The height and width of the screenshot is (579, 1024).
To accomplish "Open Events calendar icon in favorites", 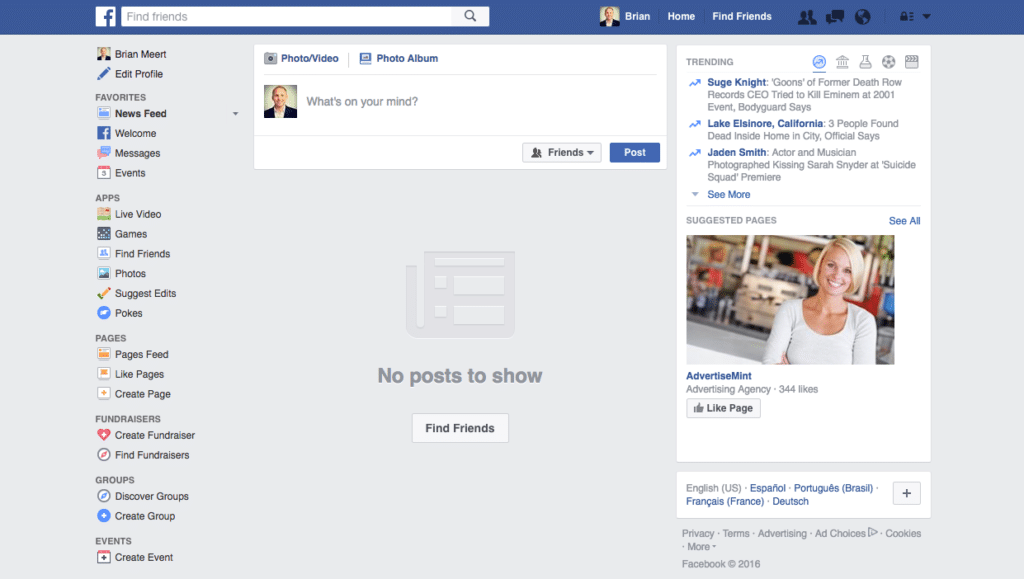I will point(103,173).
